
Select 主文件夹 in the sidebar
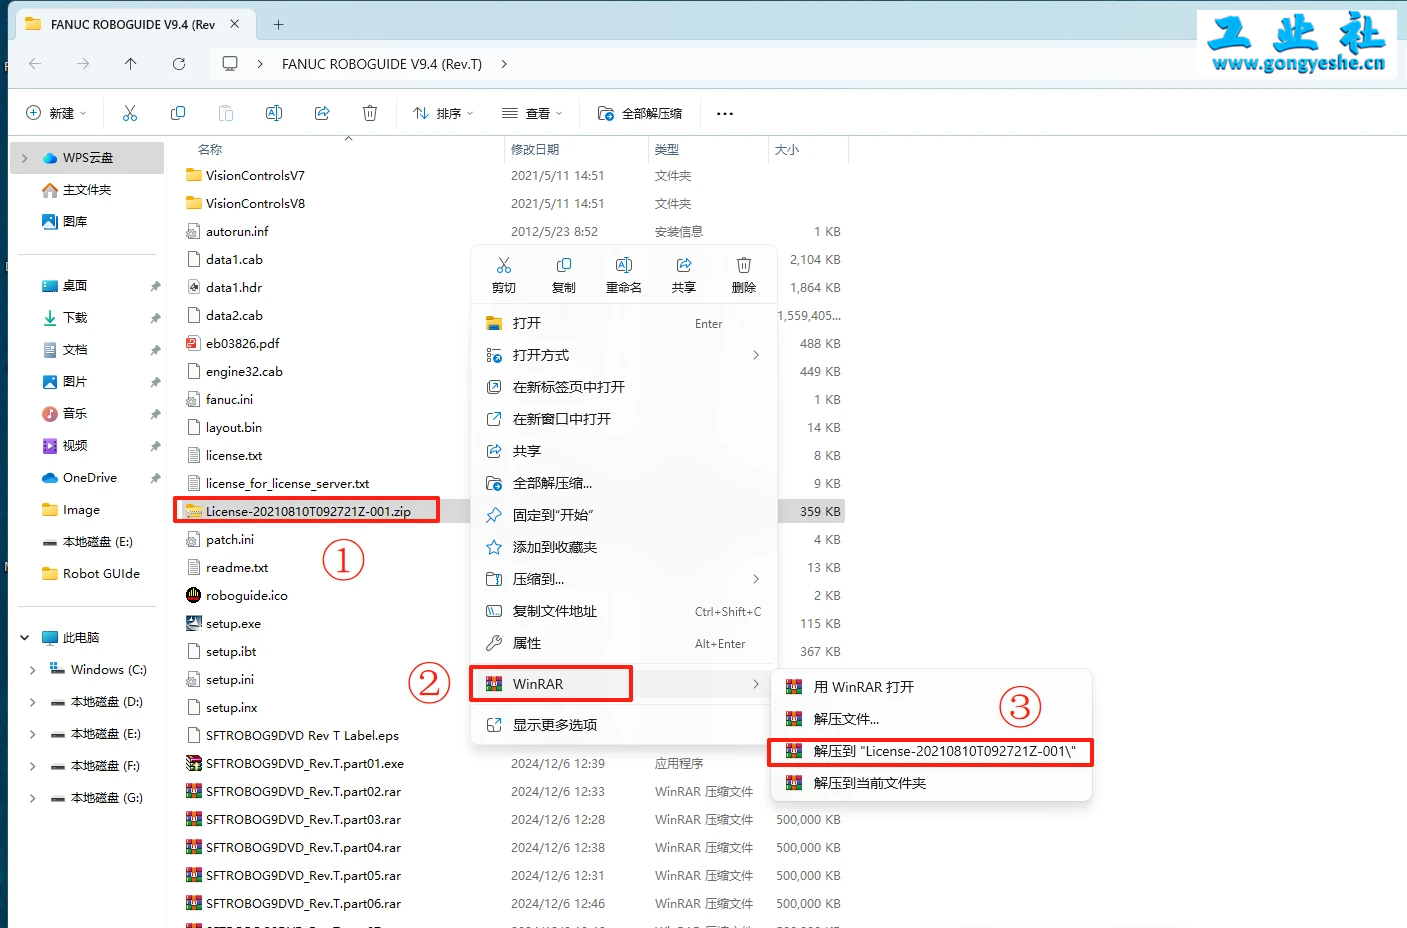(x=87, y=190)
